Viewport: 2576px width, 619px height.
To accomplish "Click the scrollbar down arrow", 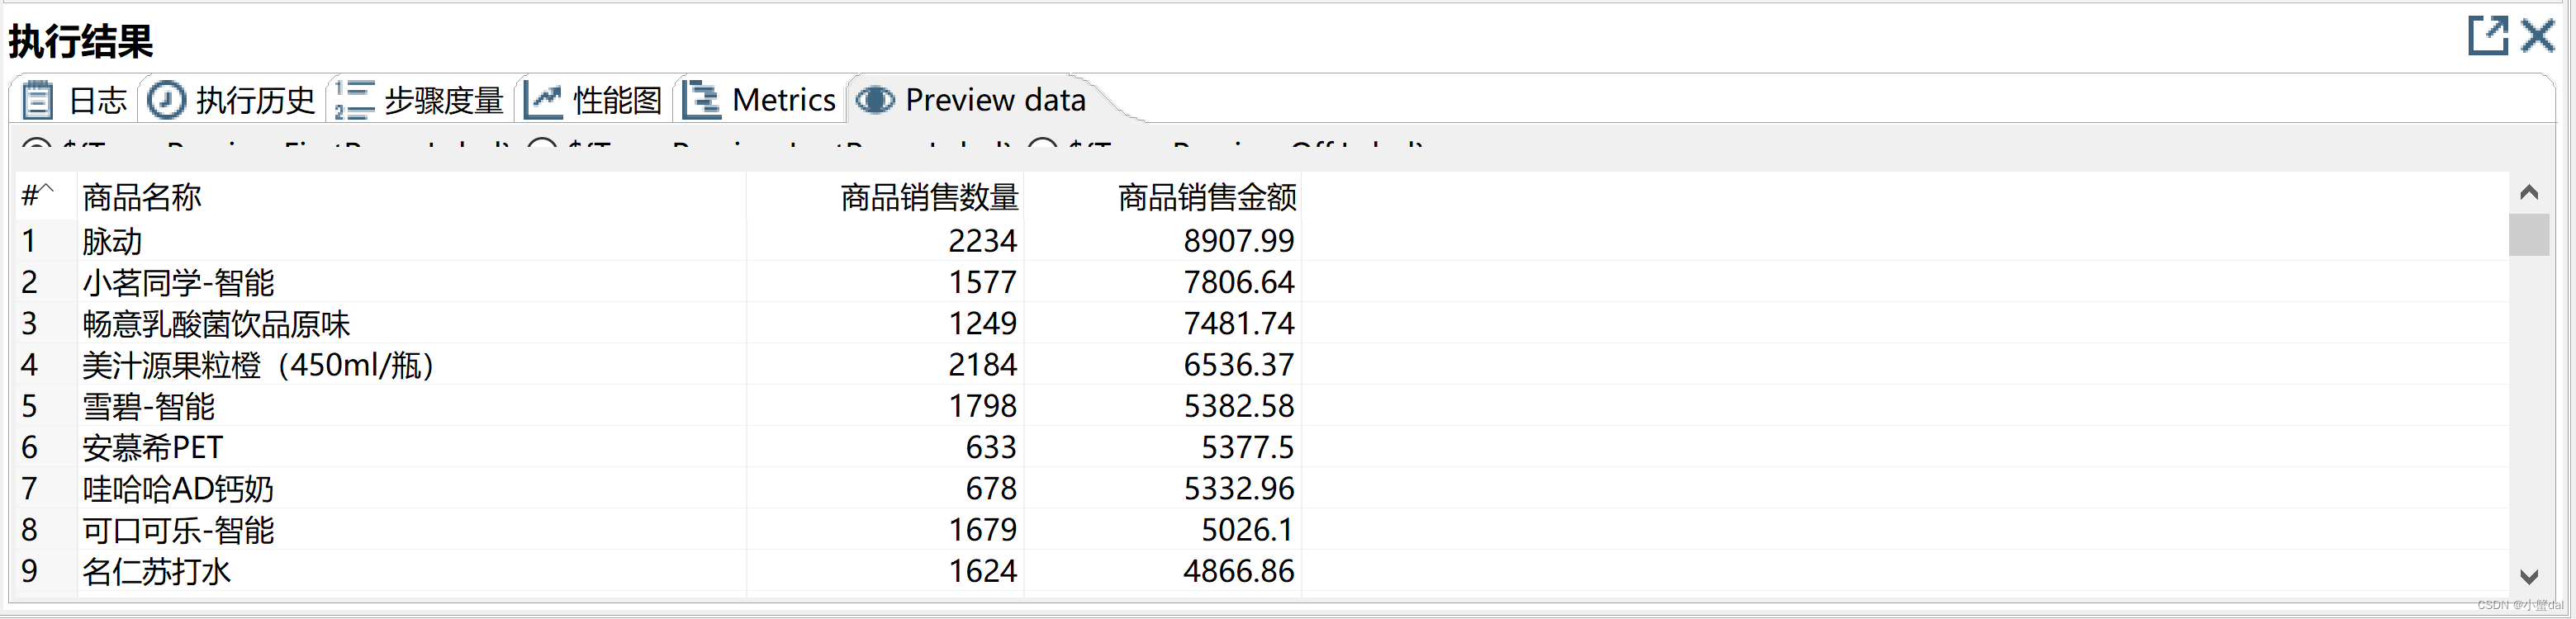I will 2529,577.
